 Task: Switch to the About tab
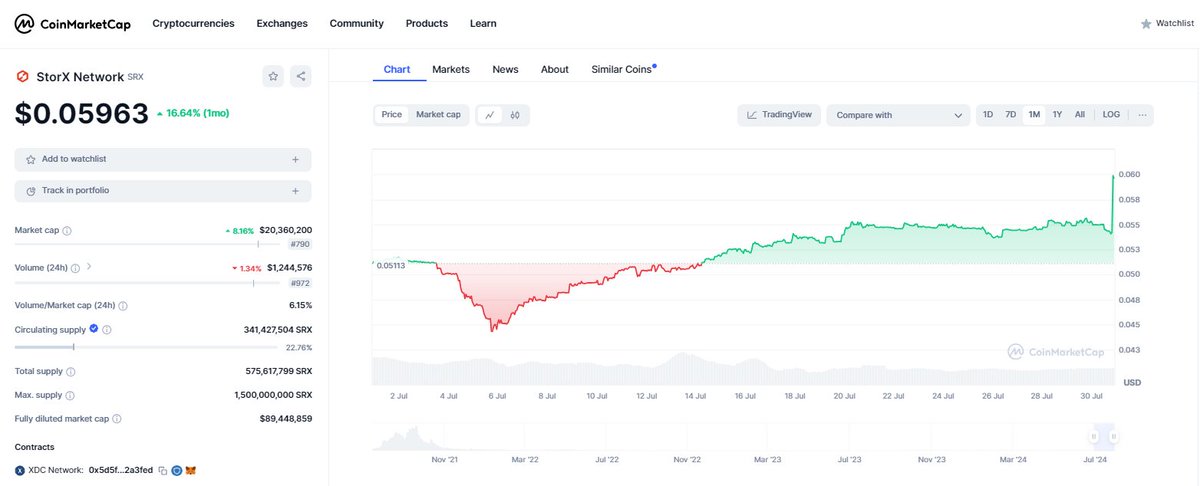coord(555,69)
